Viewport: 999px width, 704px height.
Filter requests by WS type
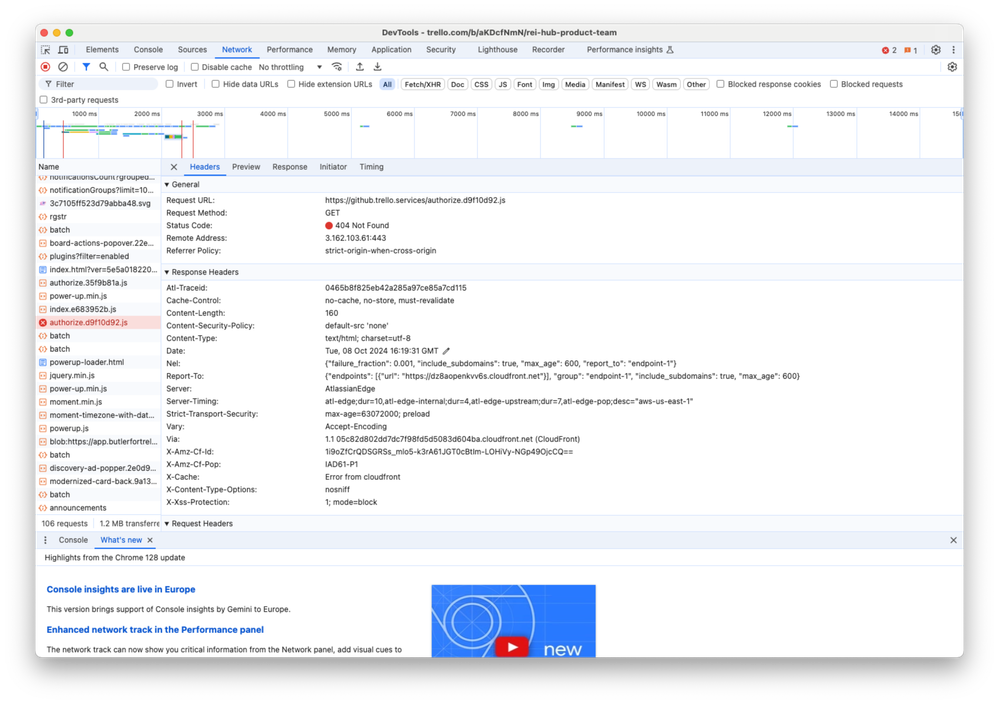[x=640, y=84]
